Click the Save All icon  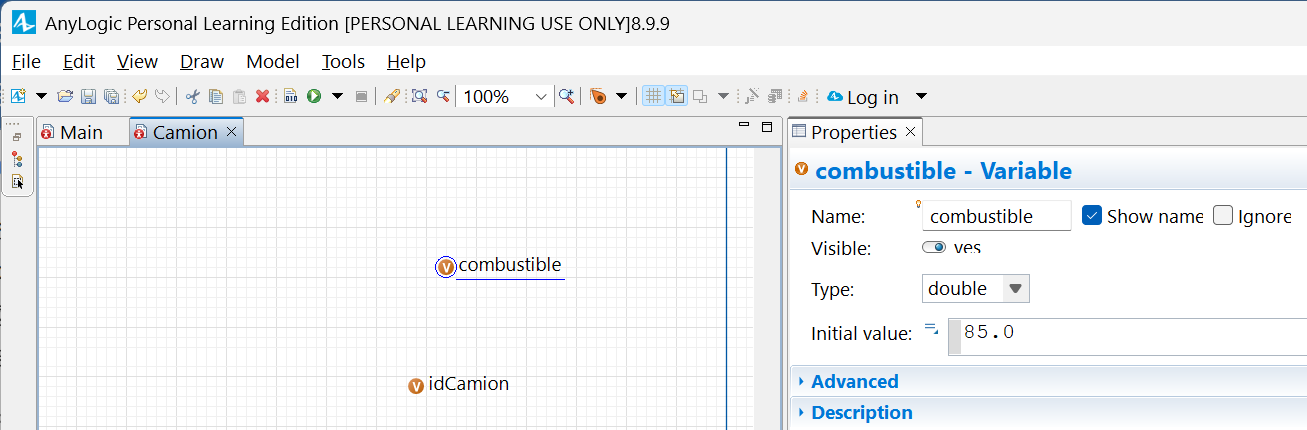(x=111, y=96)
